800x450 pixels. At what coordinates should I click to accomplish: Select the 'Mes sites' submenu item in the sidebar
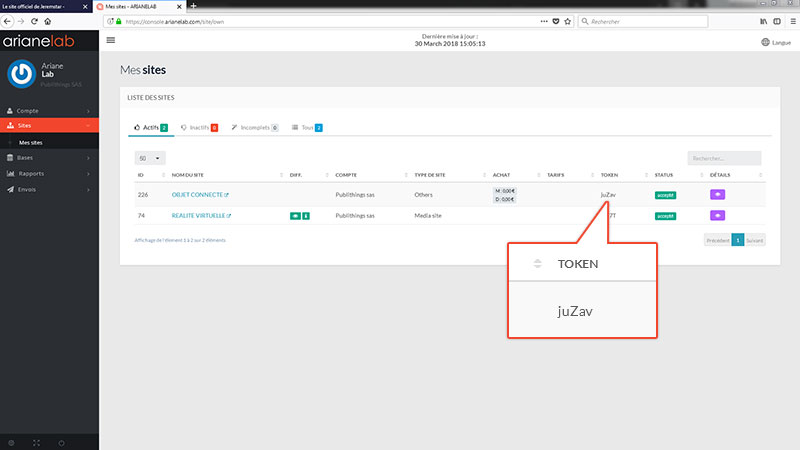pyautogui.click(x=31, y=143)
